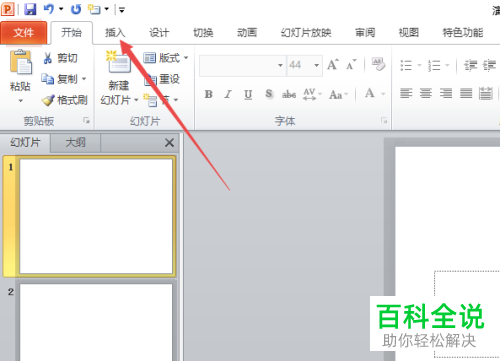Image resolution: width=500 pixels, height=361 pixels.
Task: Increase font size with large A icon
Action: [333, 65]
